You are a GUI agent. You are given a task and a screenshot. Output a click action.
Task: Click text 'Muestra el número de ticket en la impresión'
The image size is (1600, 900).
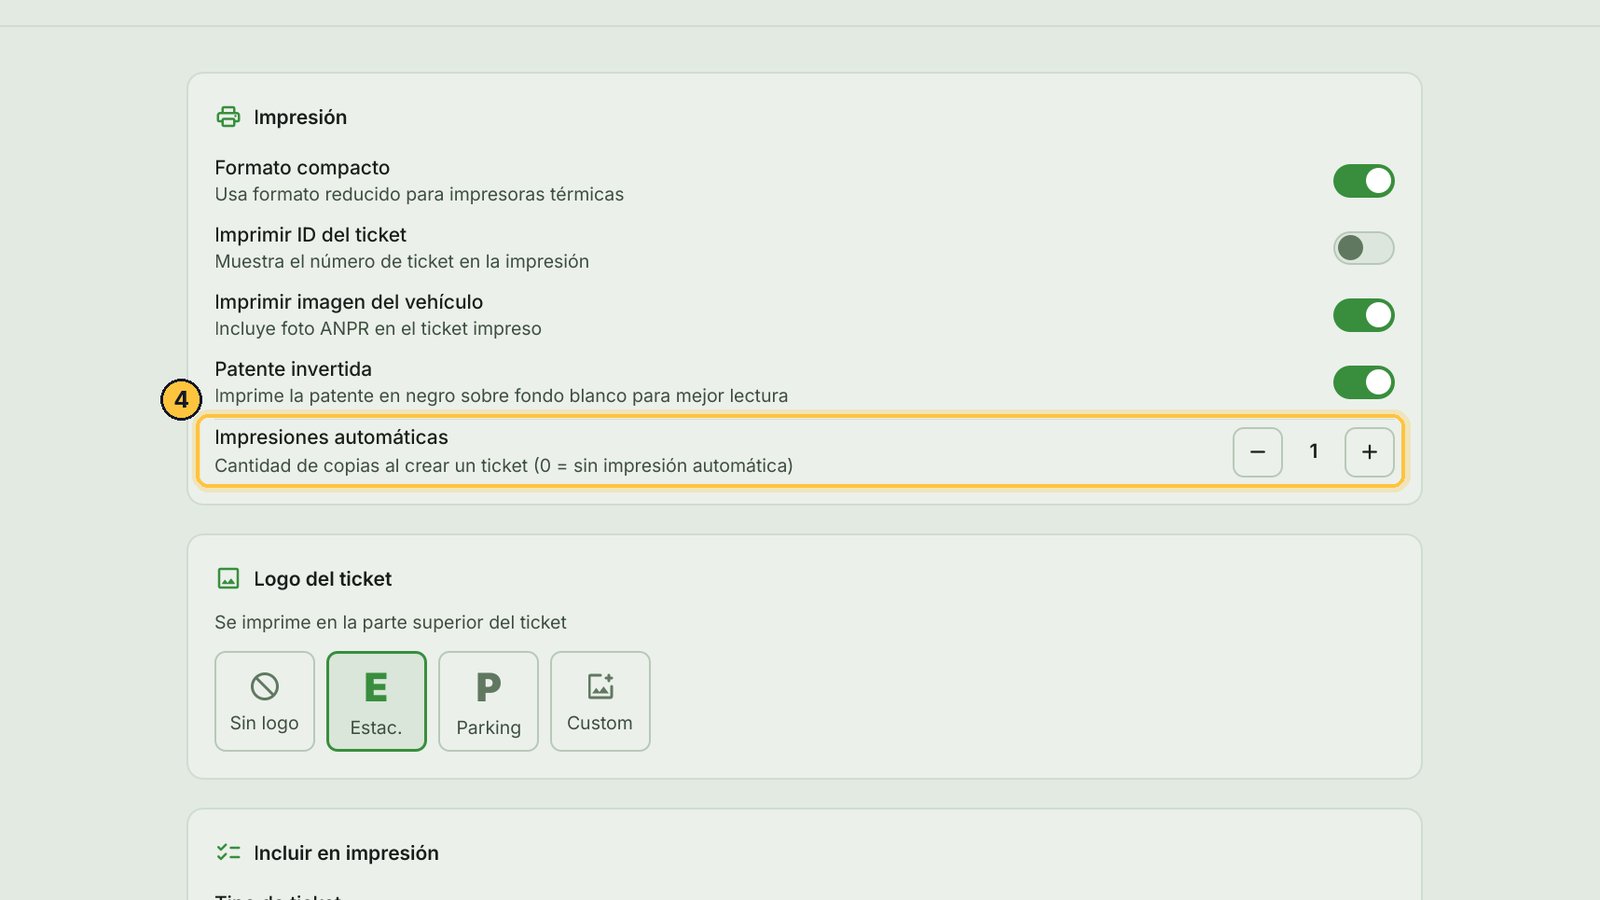point(402,261)
